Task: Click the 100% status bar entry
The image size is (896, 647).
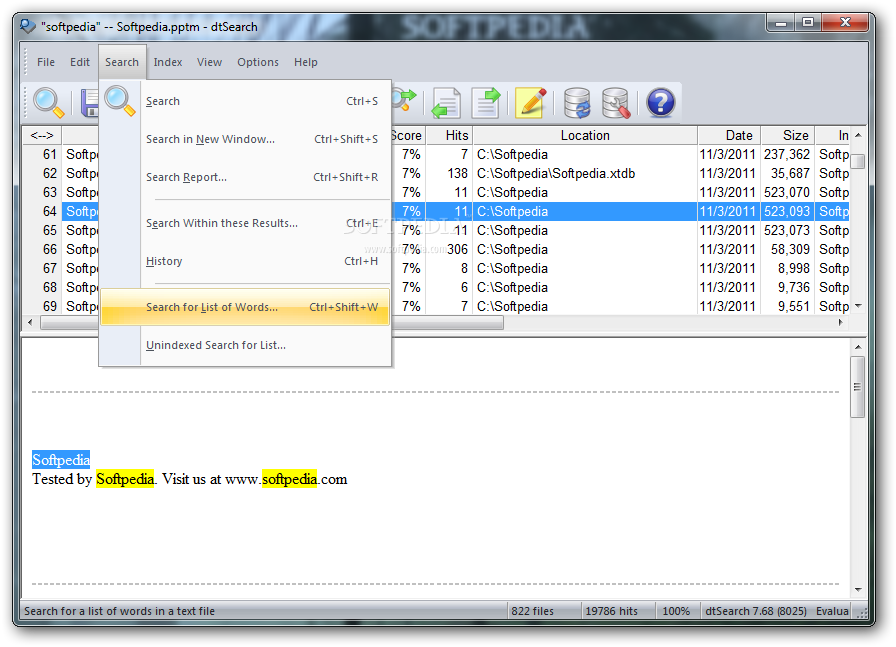Action: point(676,611)
